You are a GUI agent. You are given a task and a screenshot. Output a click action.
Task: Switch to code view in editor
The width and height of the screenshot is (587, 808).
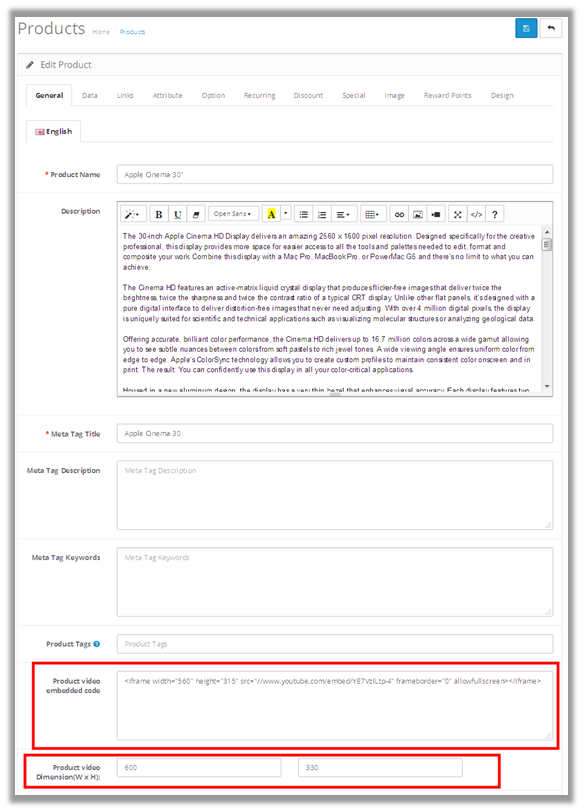[x=476, y=214]
